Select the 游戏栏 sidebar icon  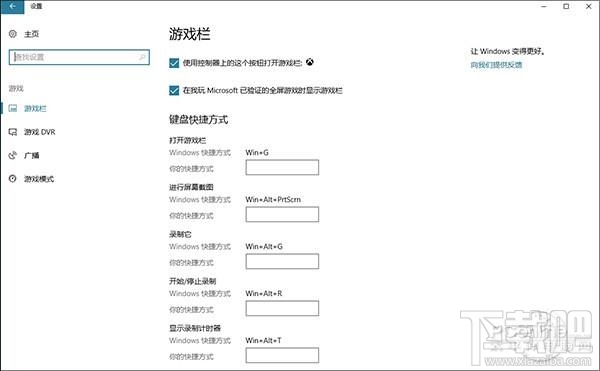(13, 109)
